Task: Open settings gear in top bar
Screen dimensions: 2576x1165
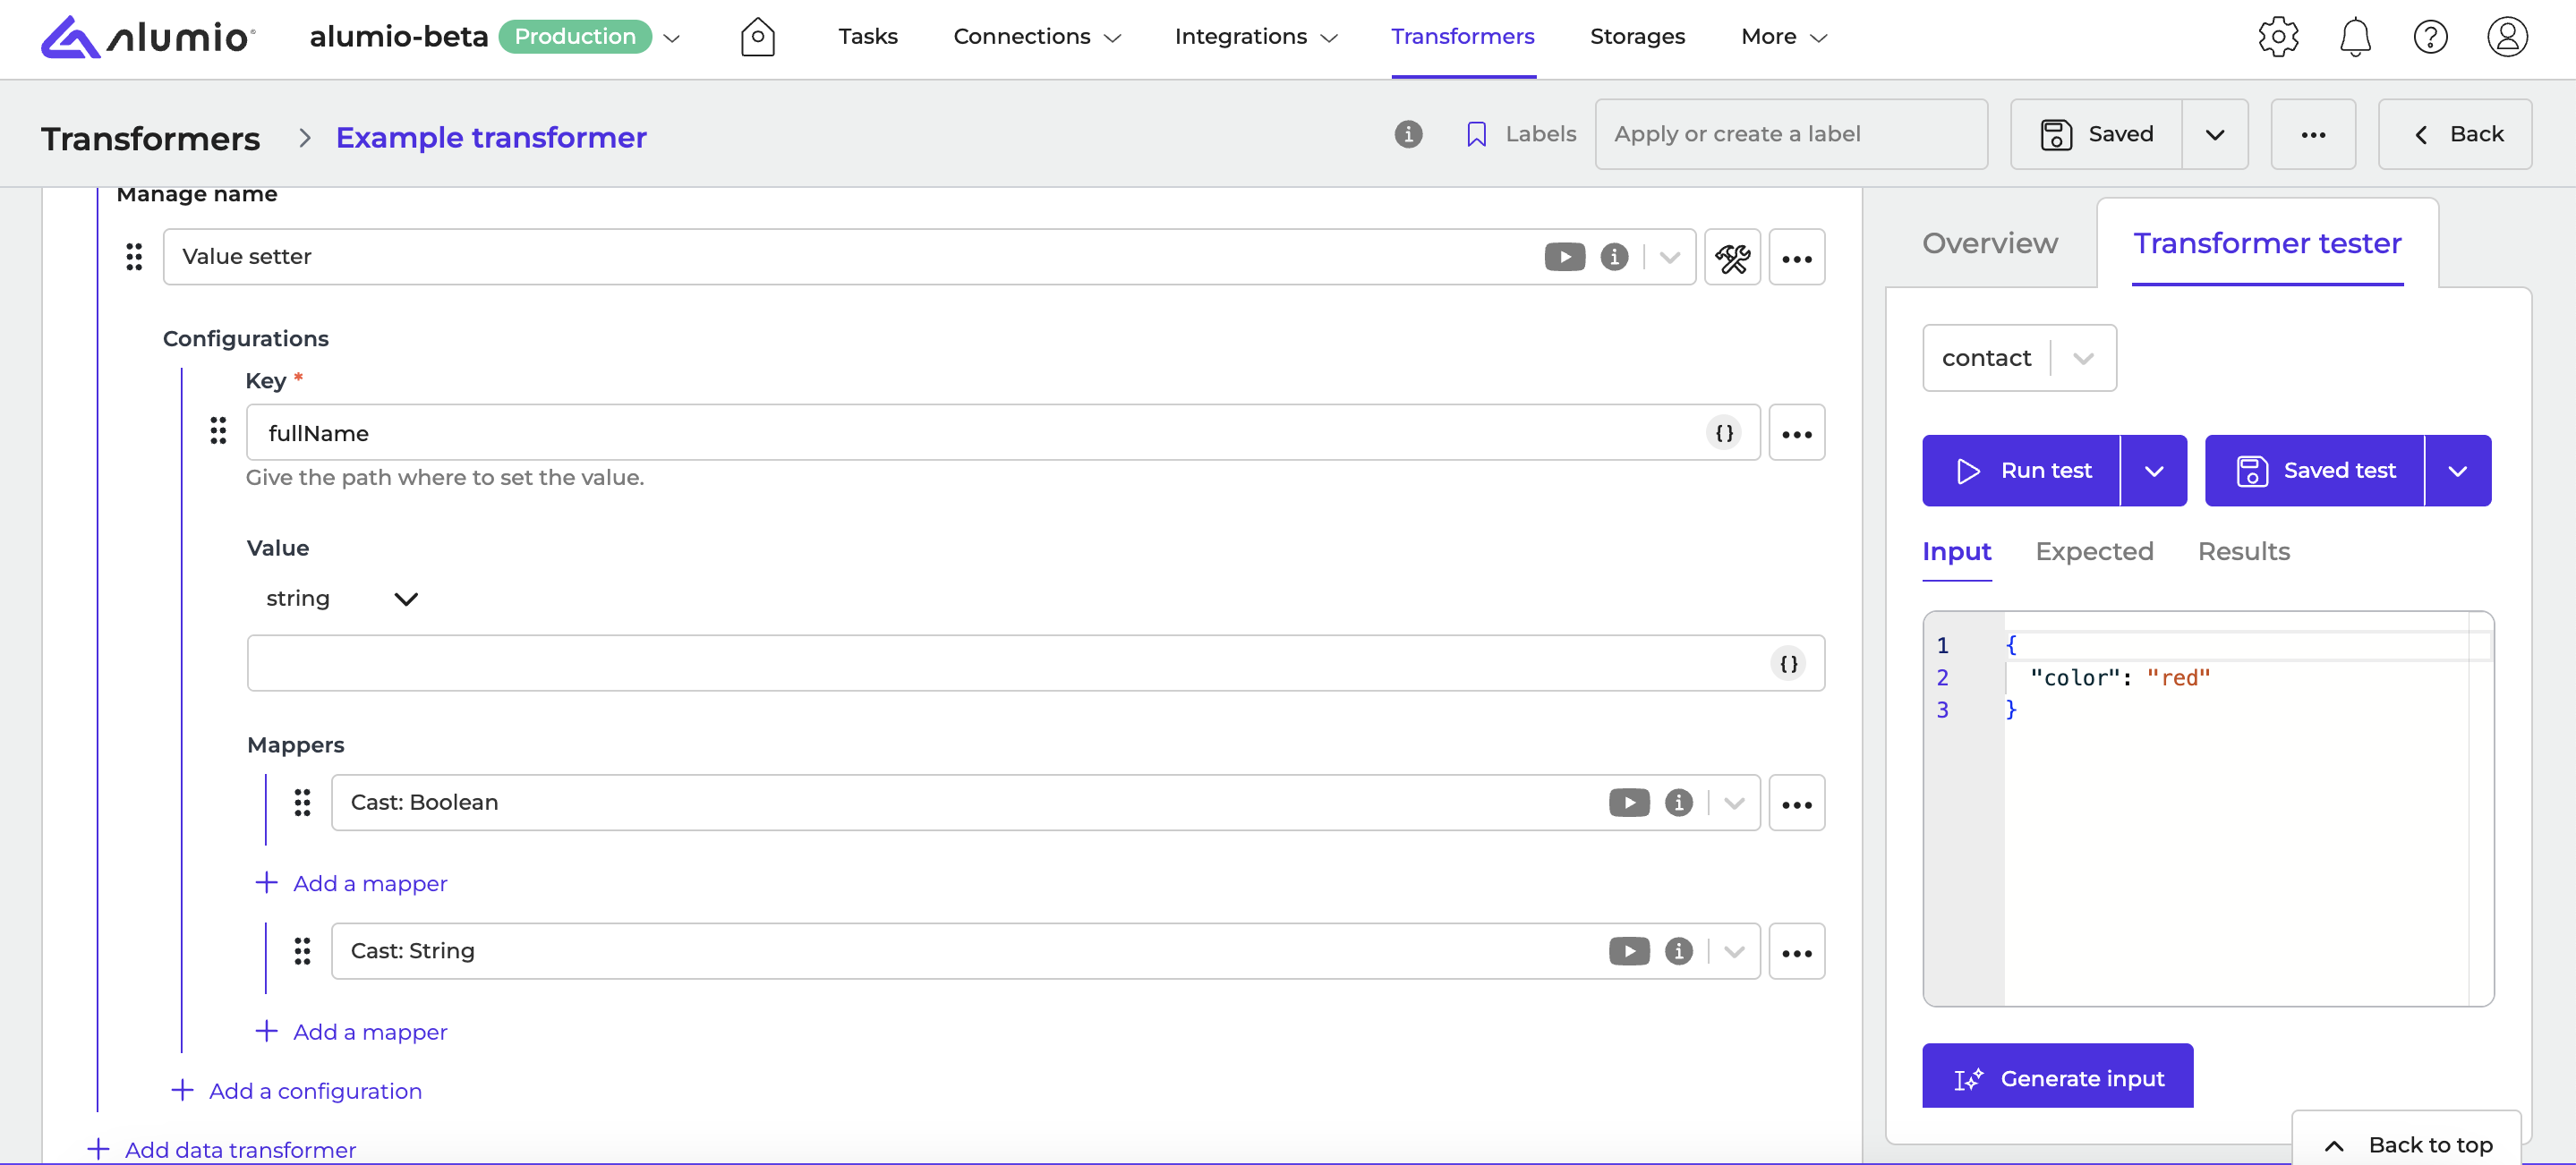Action: click(2278, 37)
